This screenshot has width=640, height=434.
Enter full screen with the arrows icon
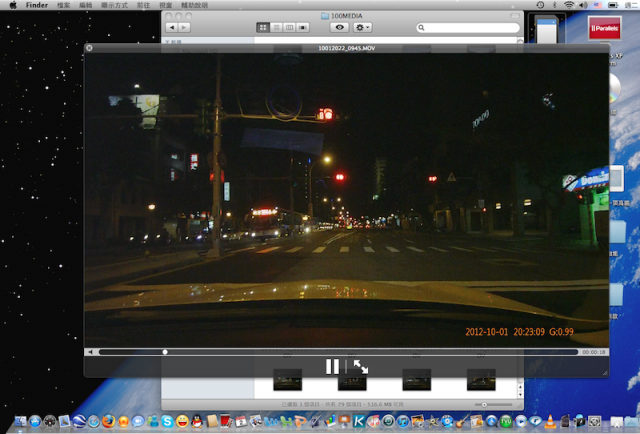pyautogui.click(x=361, y=366)
